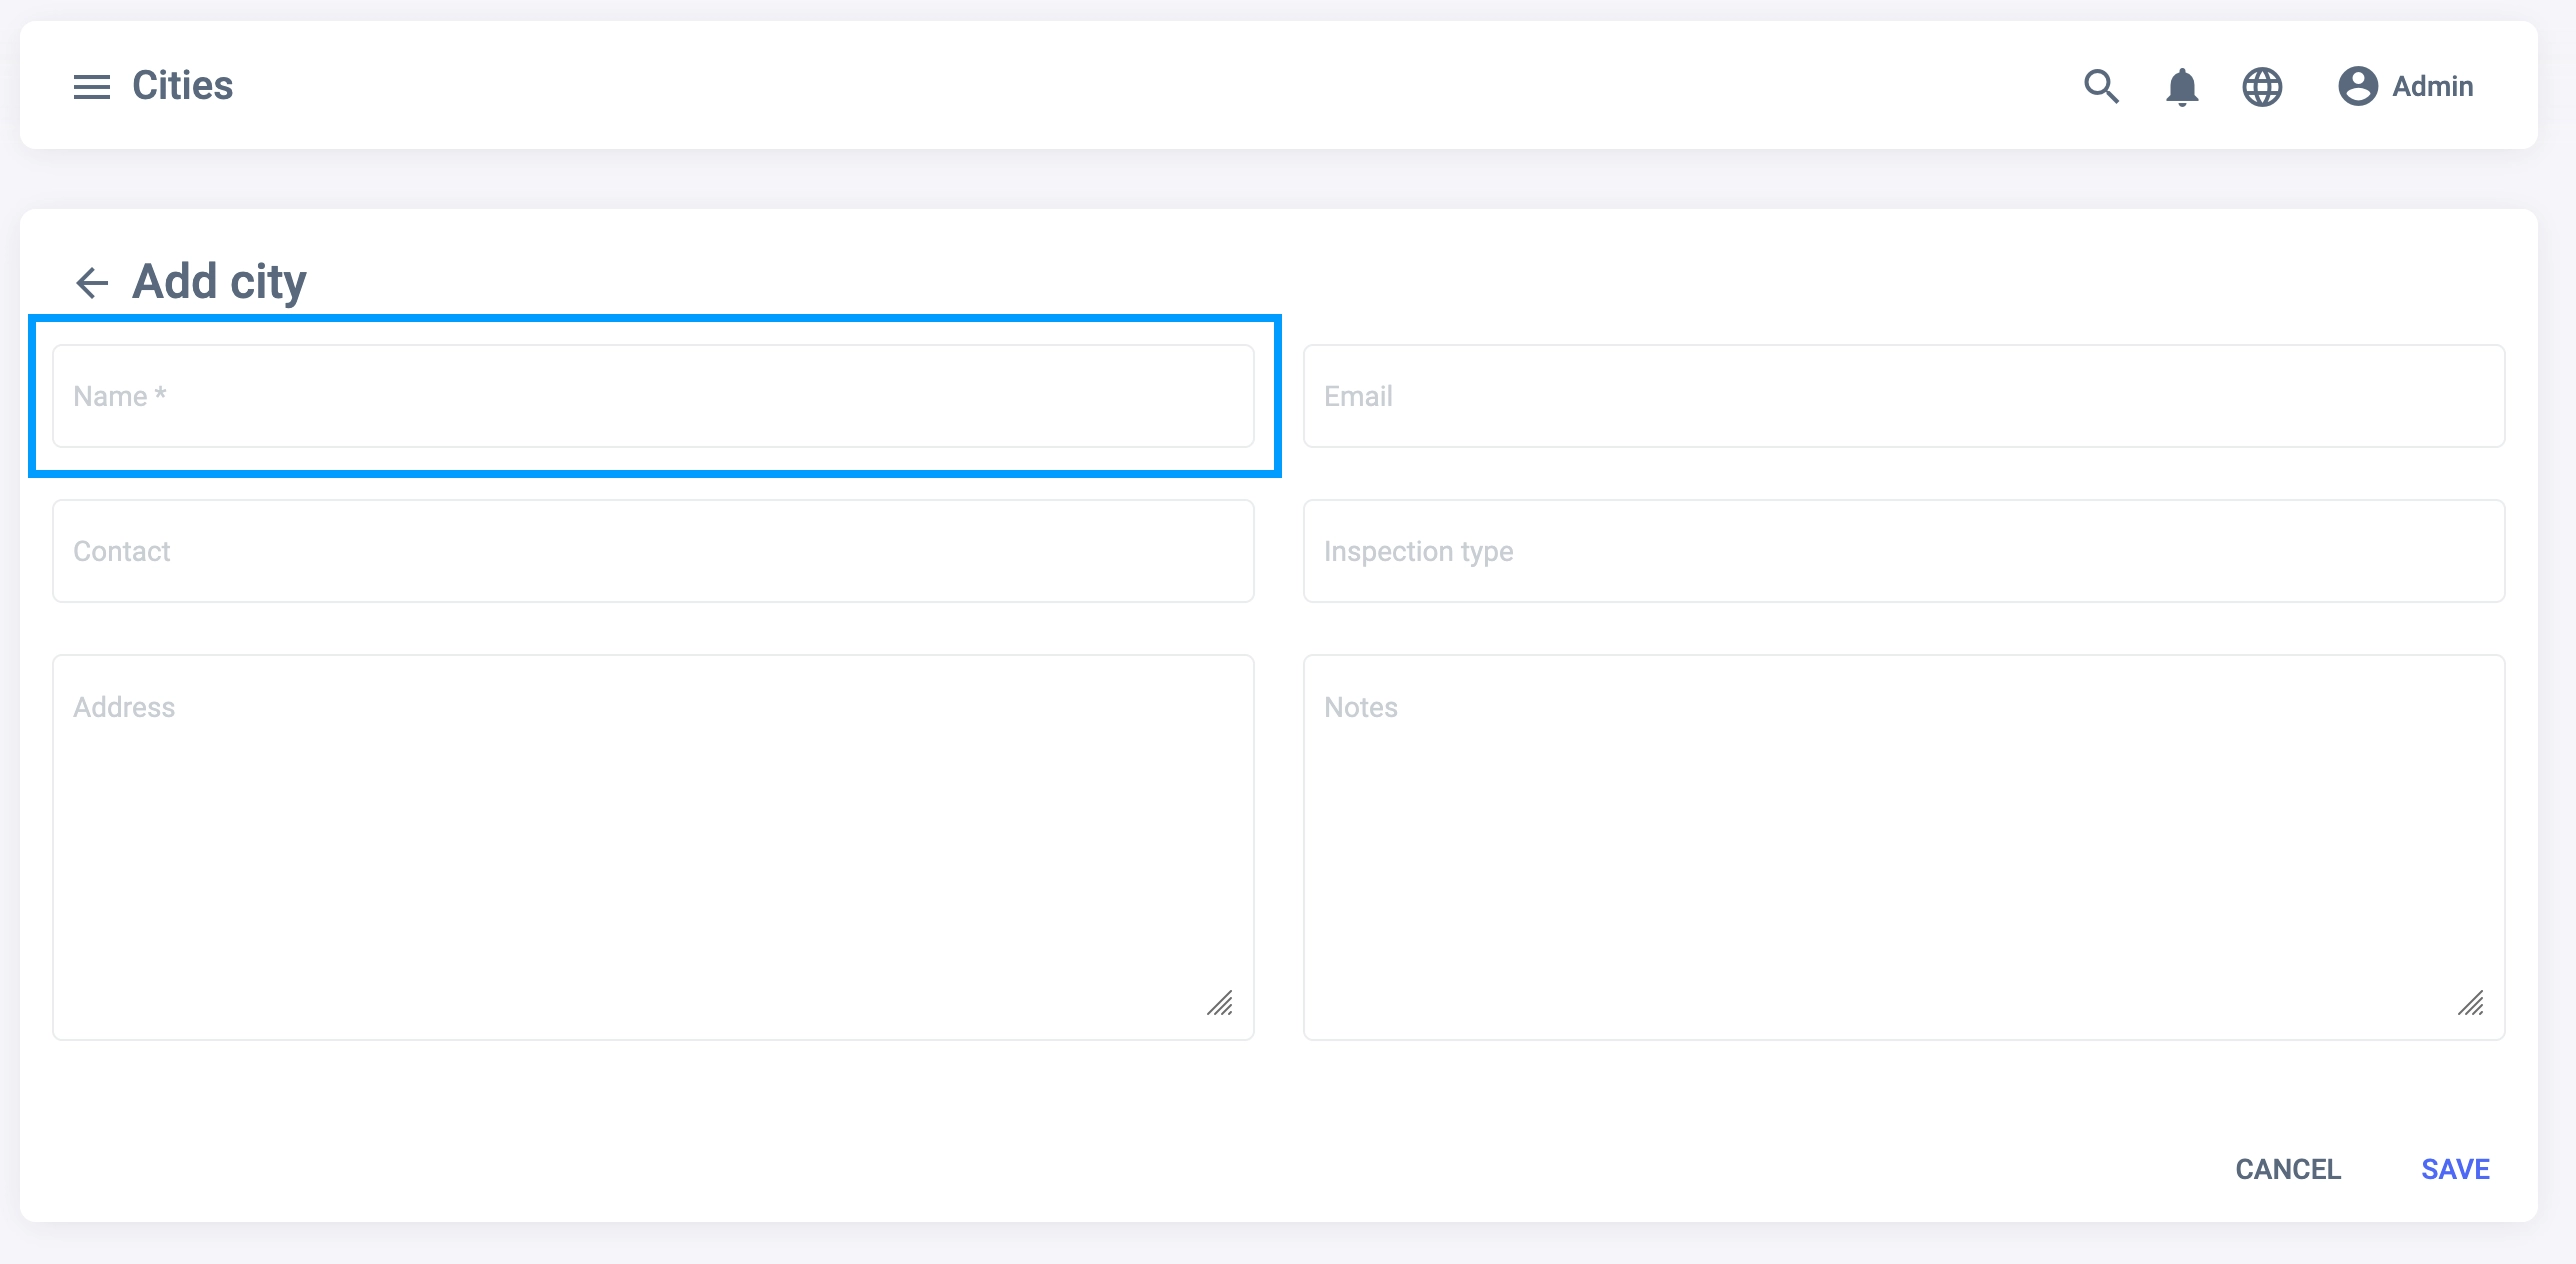The height and width of the screenshot is (1264, 2576).
Task: Go back using the arrow beside Add city
Action: (x=92, y=283)
